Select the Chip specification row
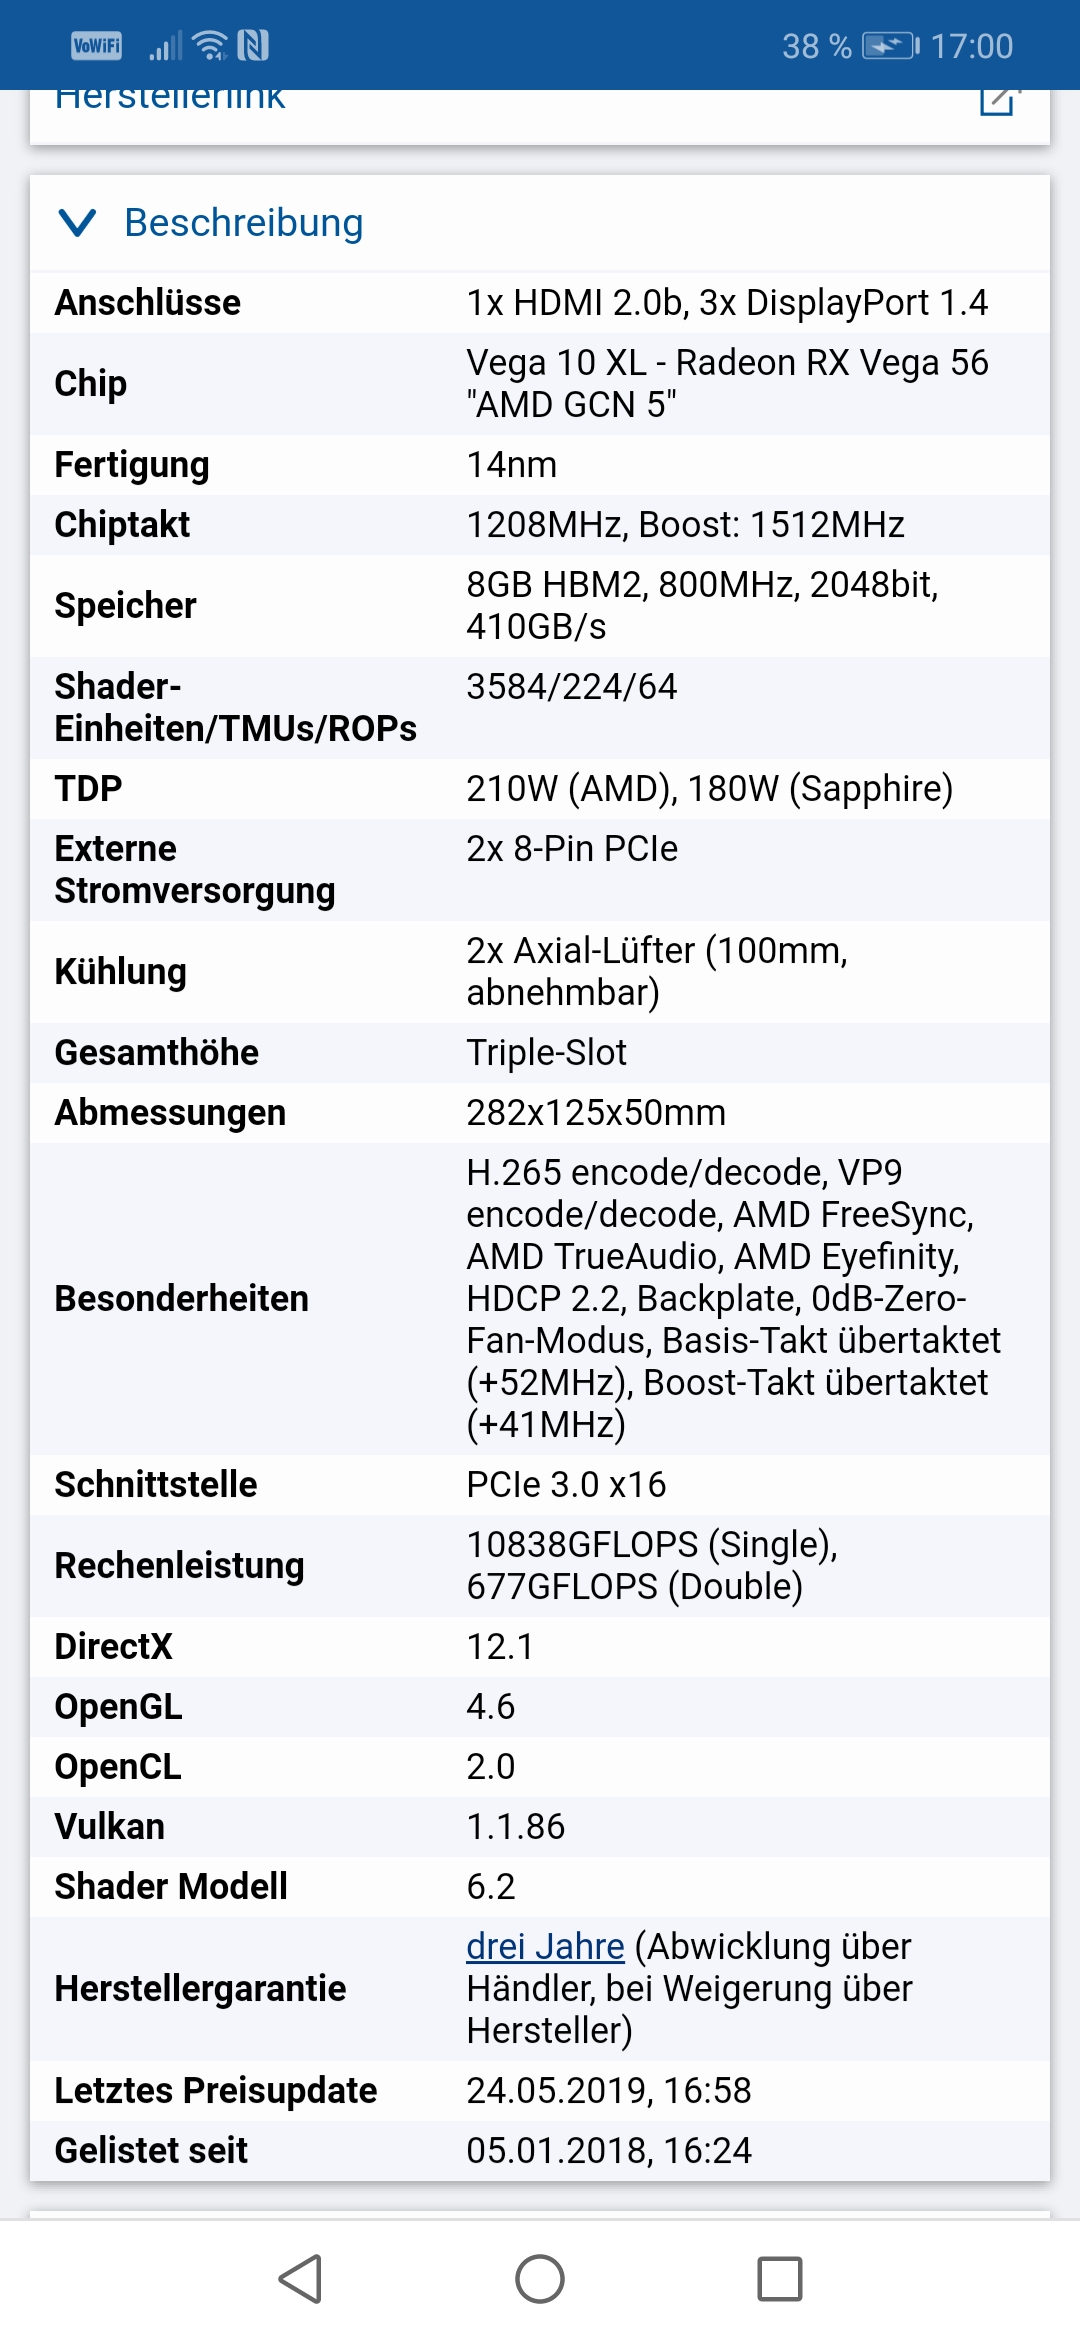 point(540,384)
